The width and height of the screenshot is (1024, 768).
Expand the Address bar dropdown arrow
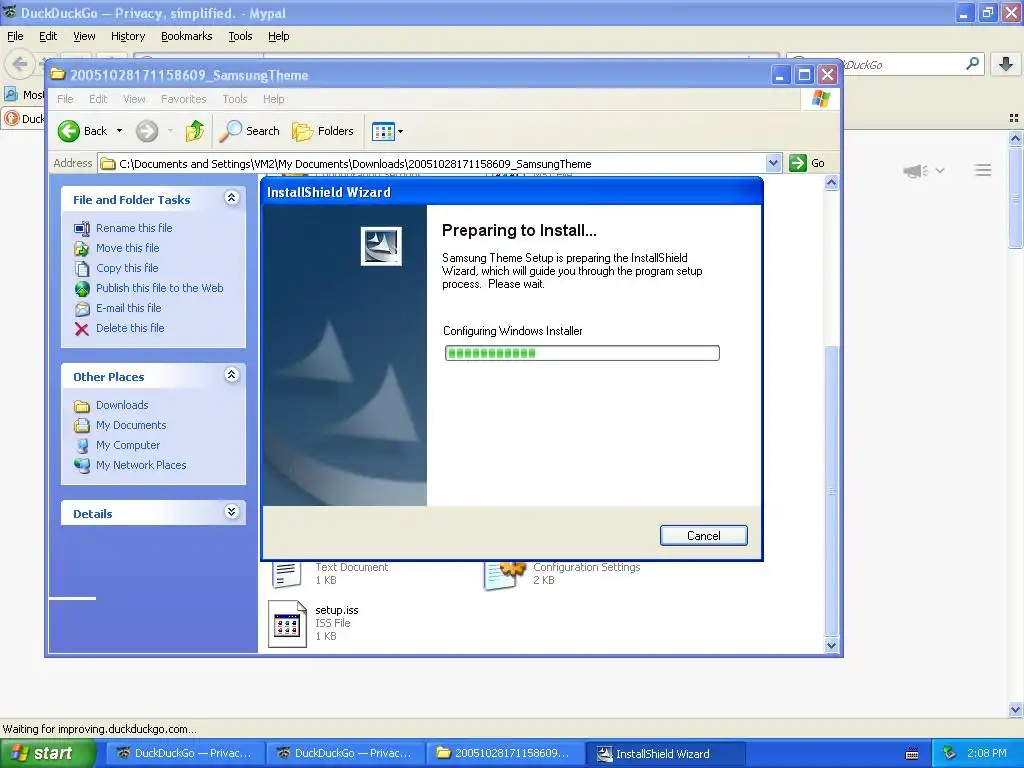(x=773, y=163)
